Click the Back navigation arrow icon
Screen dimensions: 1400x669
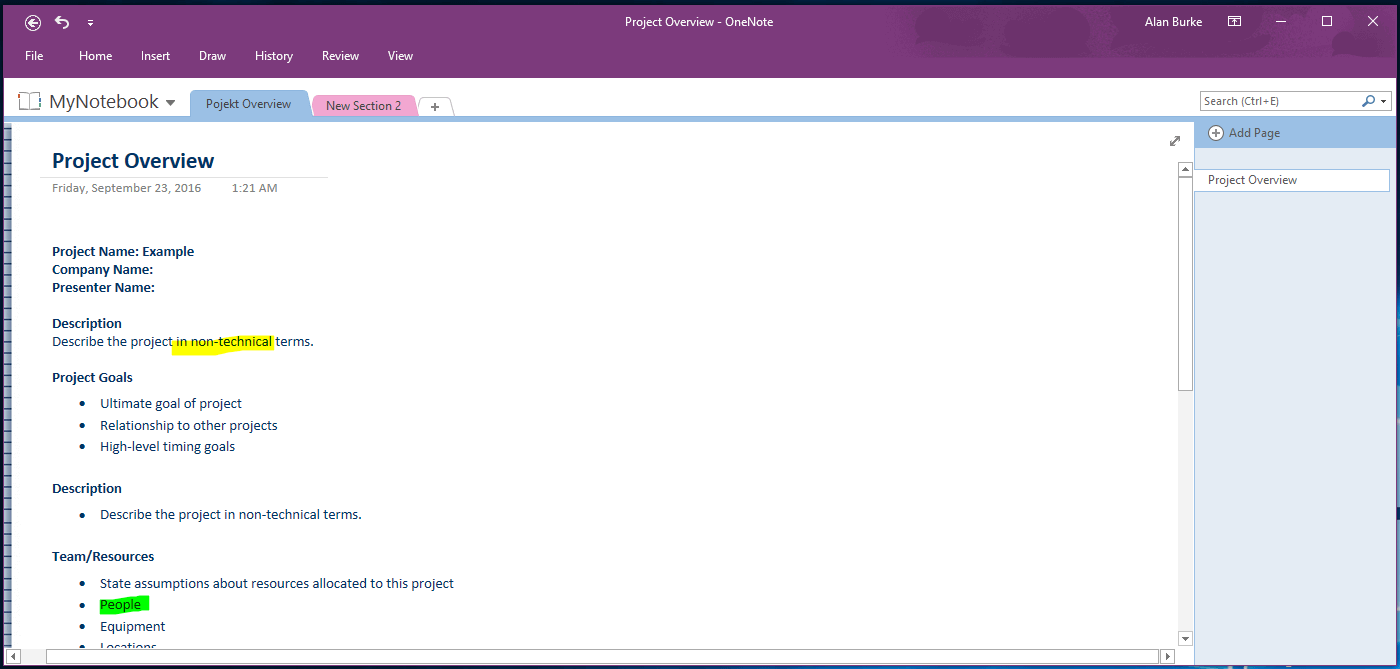pyautogui.click(x=31, y=21)
